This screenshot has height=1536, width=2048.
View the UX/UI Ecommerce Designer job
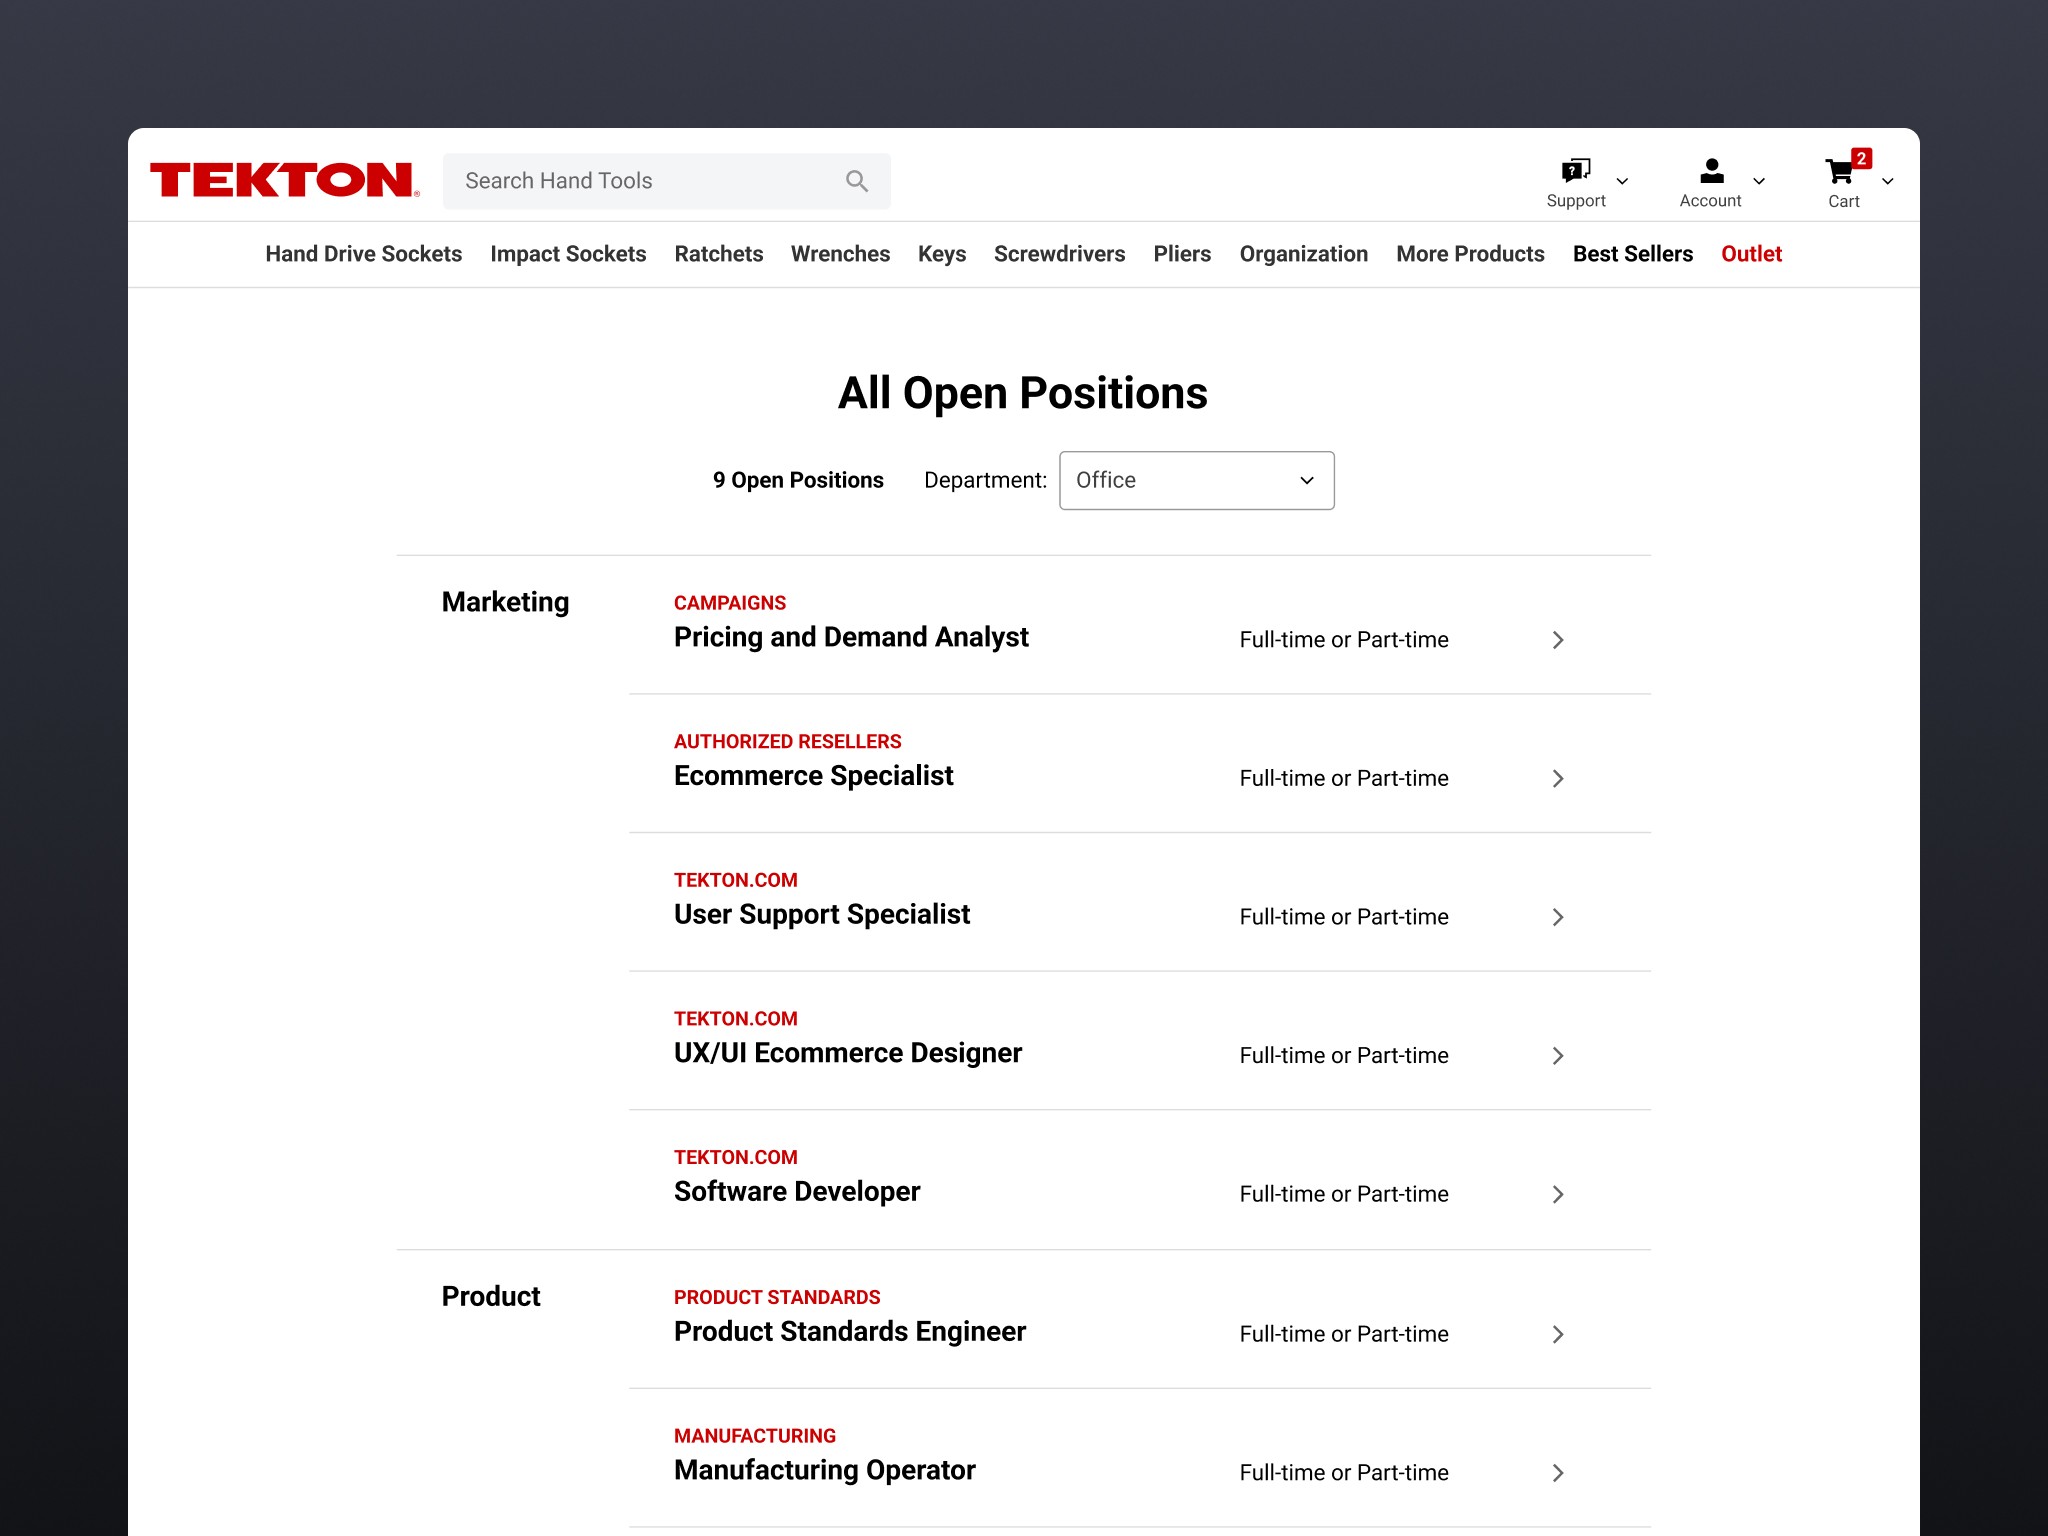coord(848,1053)
